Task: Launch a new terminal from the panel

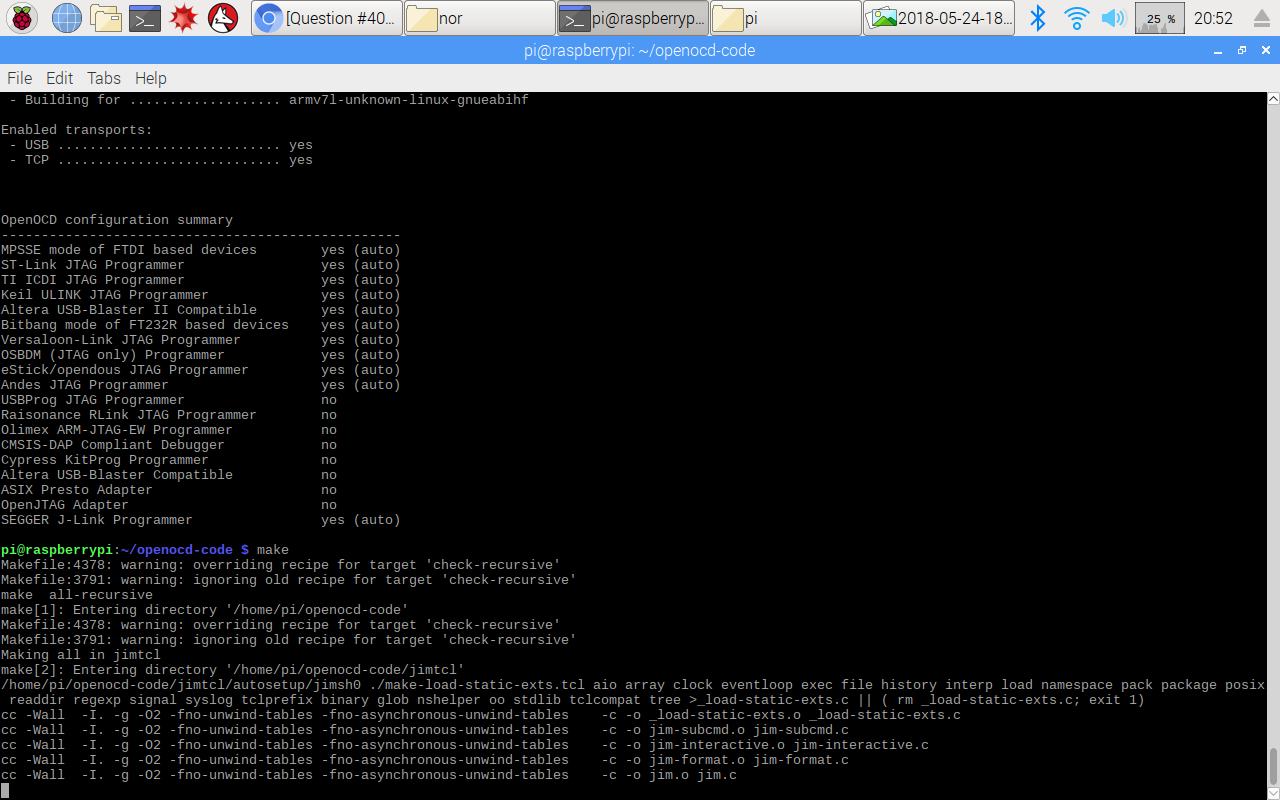Action: coord(145,18)
